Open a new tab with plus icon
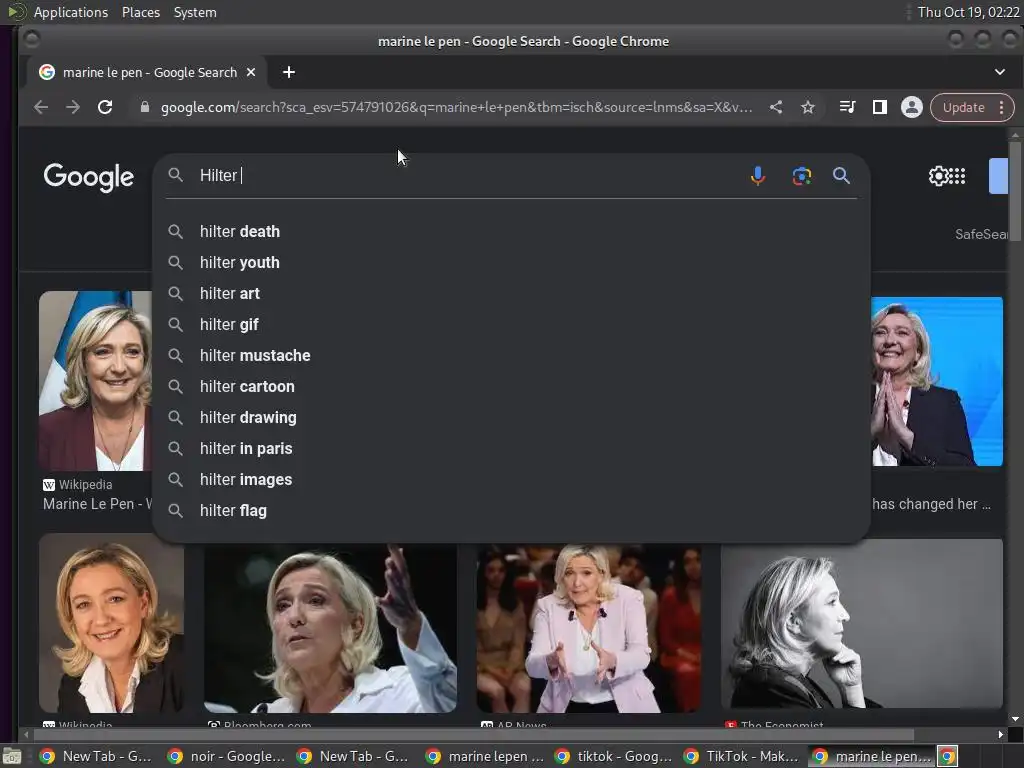Image resolution: width=1024 pixels, height=768 pixels. click(289, 72)
